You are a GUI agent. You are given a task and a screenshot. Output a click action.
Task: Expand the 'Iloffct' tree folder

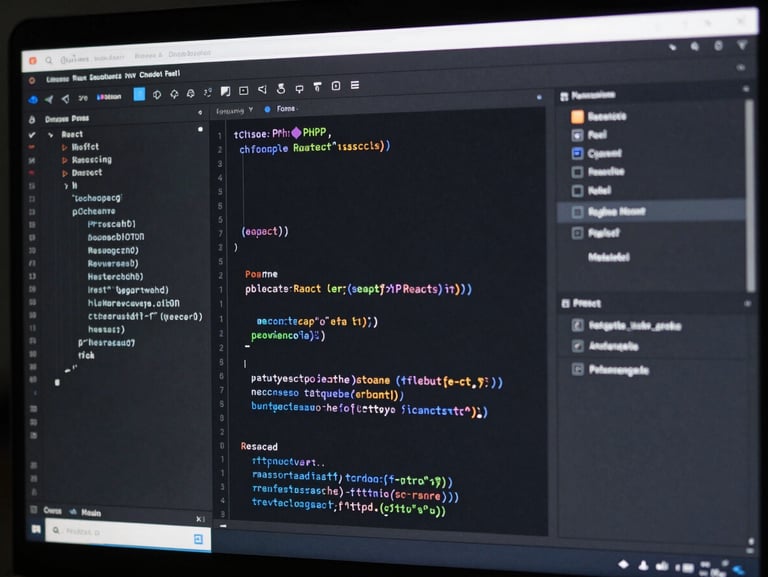click(x=64, y=147)
